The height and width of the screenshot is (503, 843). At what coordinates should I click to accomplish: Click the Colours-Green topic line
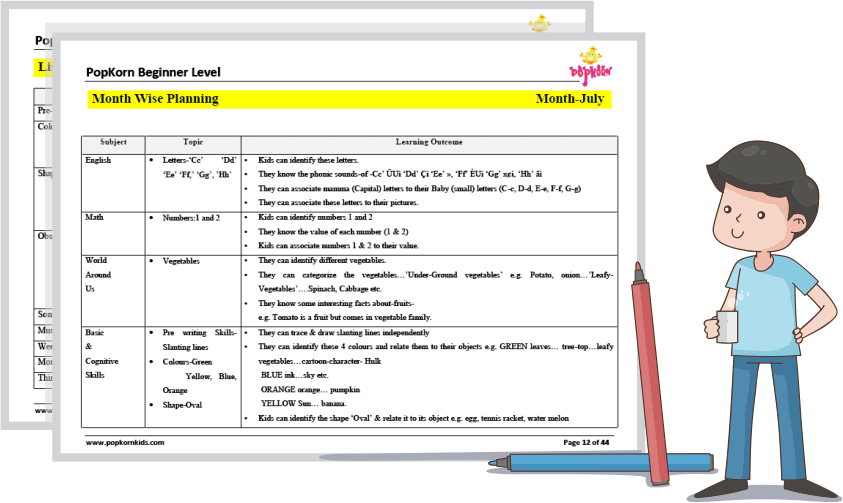[187, 362]
